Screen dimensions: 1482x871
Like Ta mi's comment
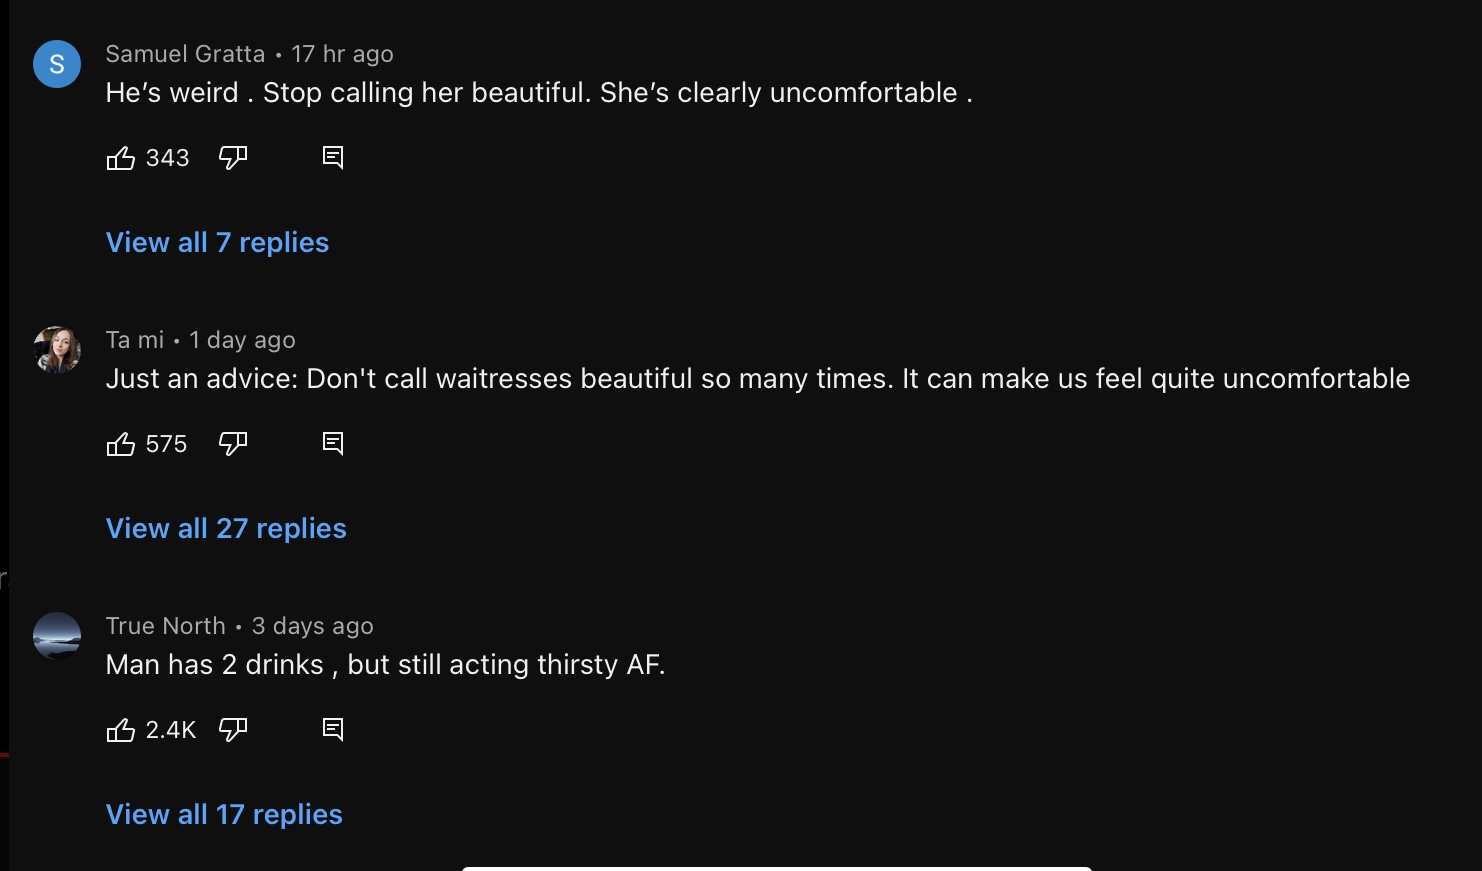coord(121,444)
